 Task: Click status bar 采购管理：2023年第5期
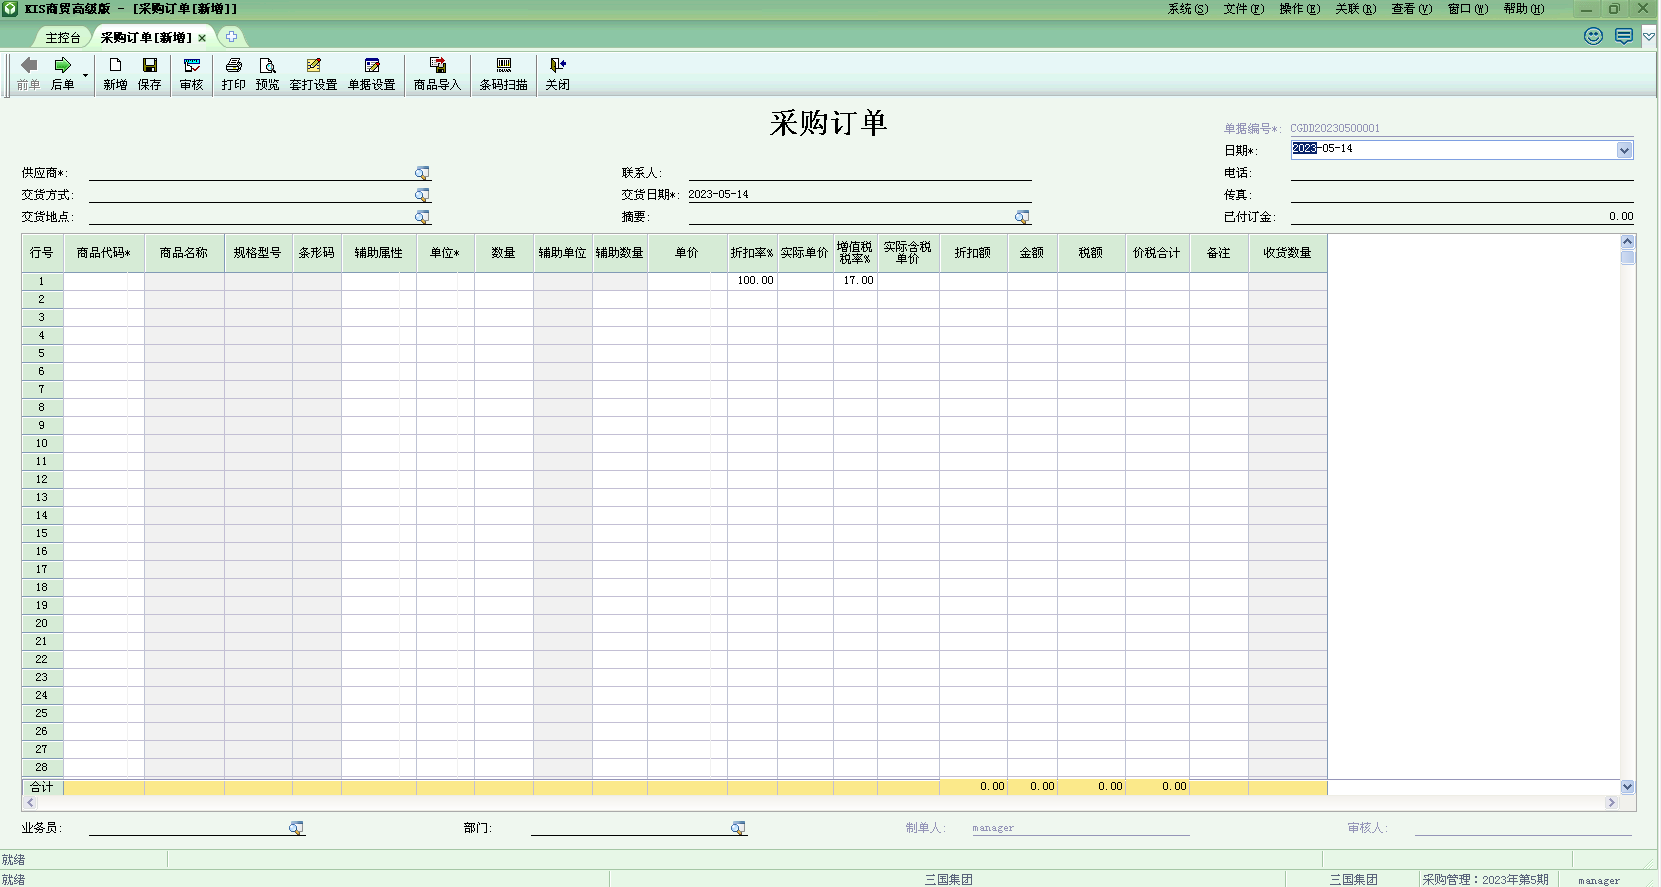1486,880
